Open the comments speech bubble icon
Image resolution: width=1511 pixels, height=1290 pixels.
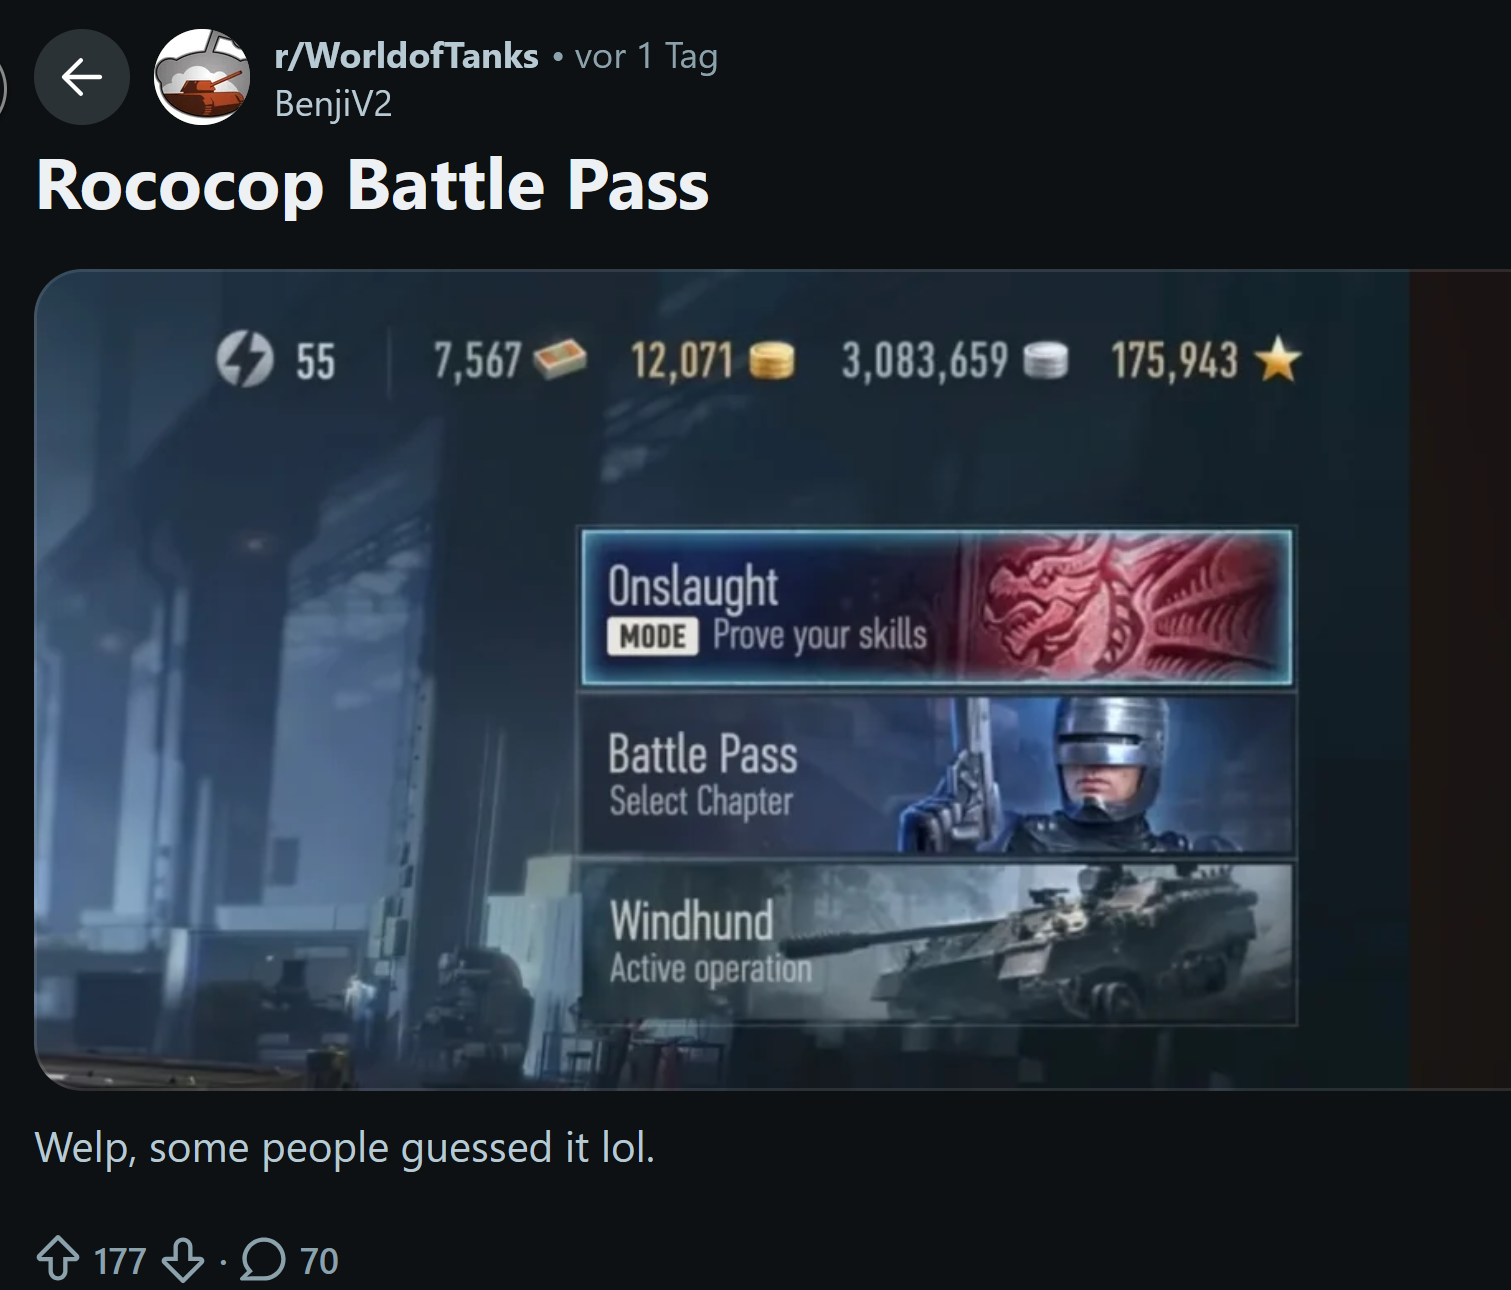(263, 1259)
